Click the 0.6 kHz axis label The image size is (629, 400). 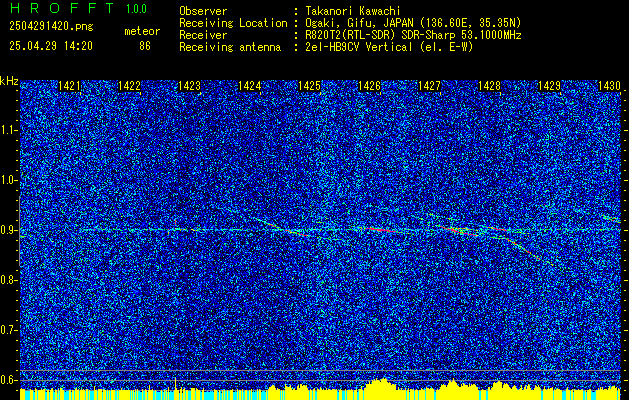(x=8, y=380)
